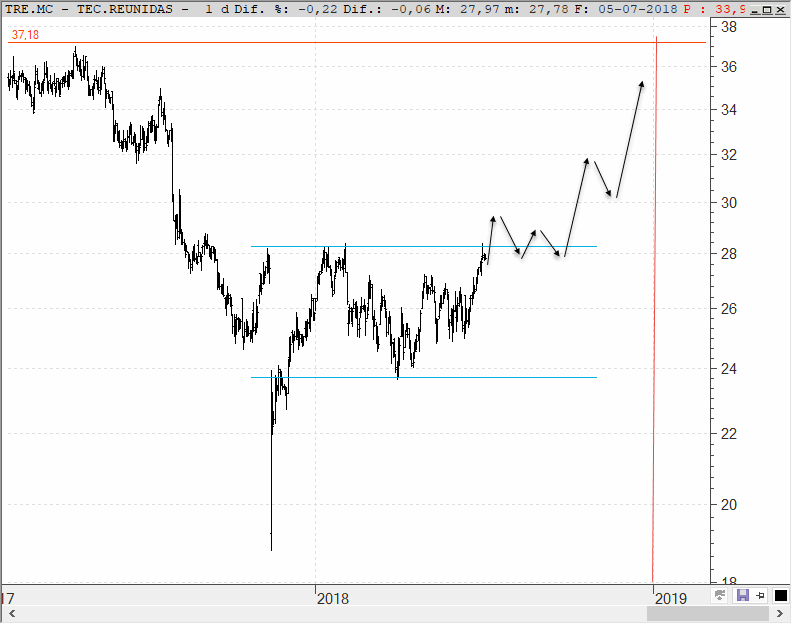Click the pushpin icon beside the save icon
This screenshot has width=792, height=624.
[x=760, y=596]
